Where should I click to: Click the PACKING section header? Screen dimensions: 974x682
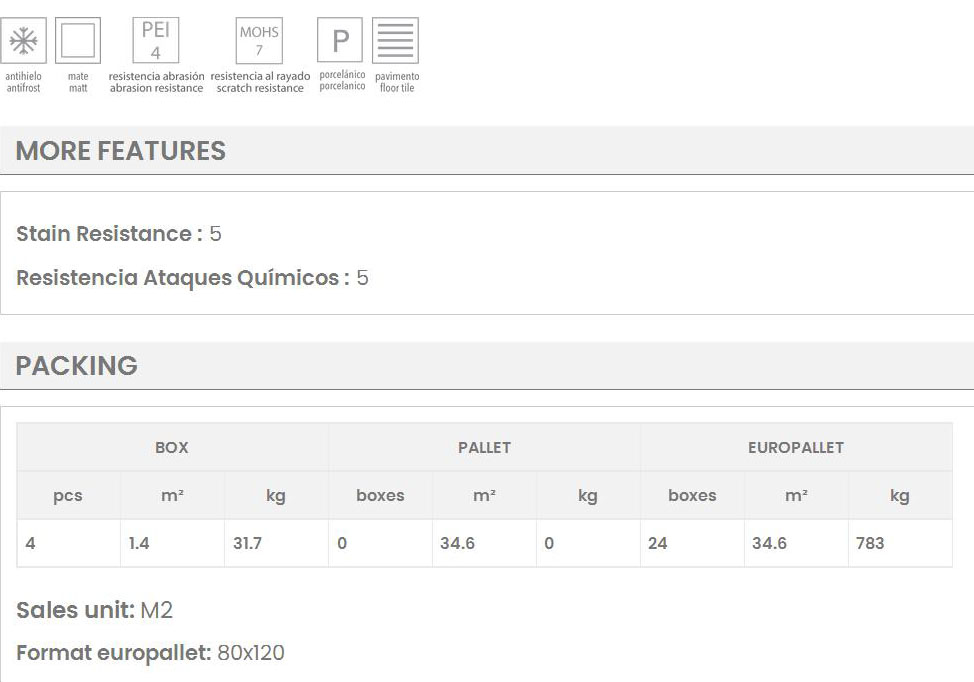point(77,366)
